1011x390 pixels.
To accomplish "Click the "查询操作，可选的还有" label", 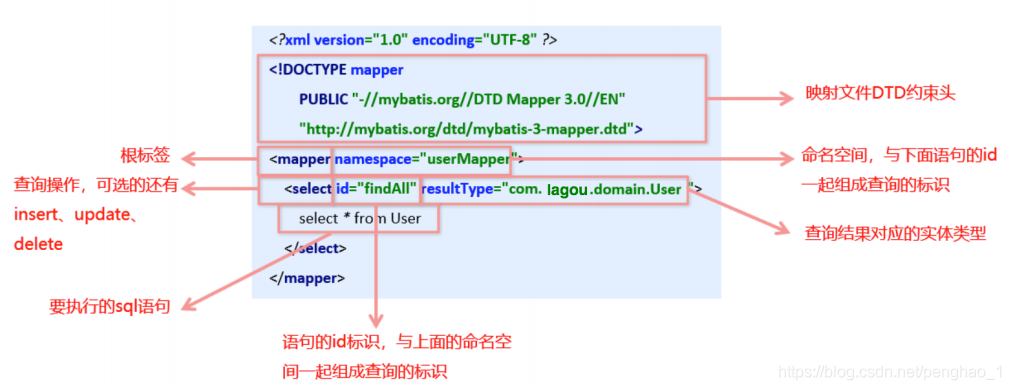I will (x=95, y=186).
